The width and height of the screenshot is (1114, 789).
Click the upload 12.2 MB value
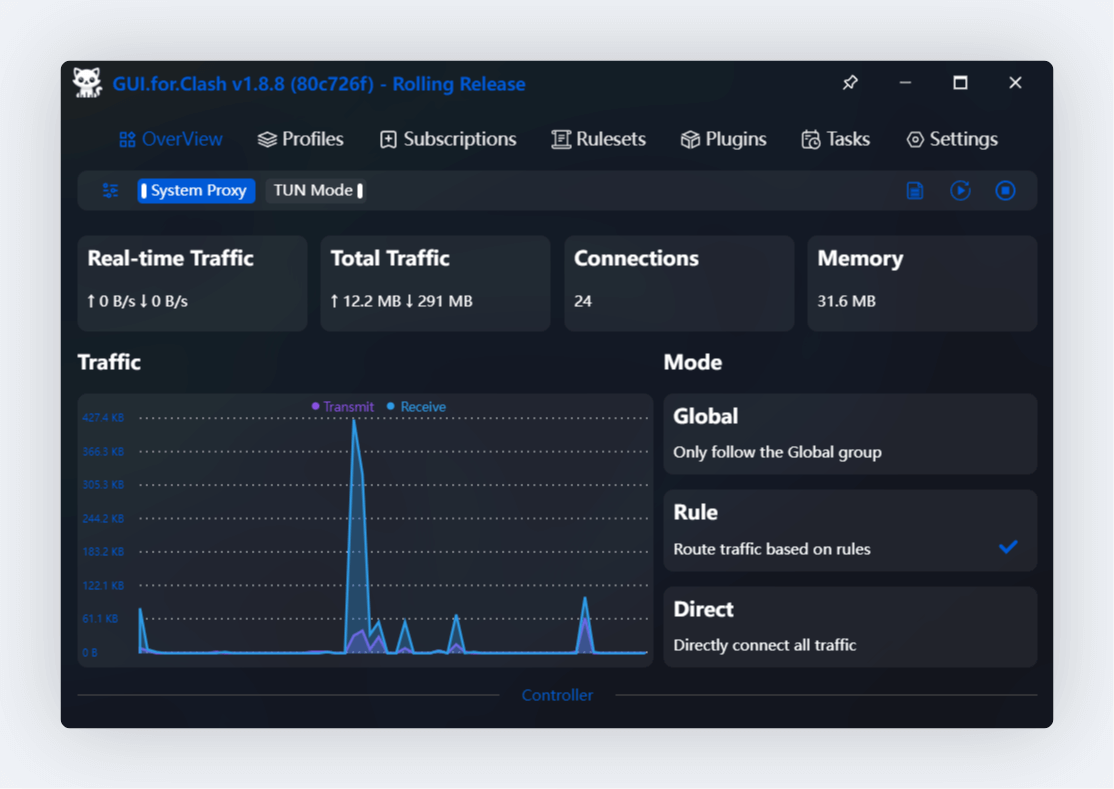366,301
